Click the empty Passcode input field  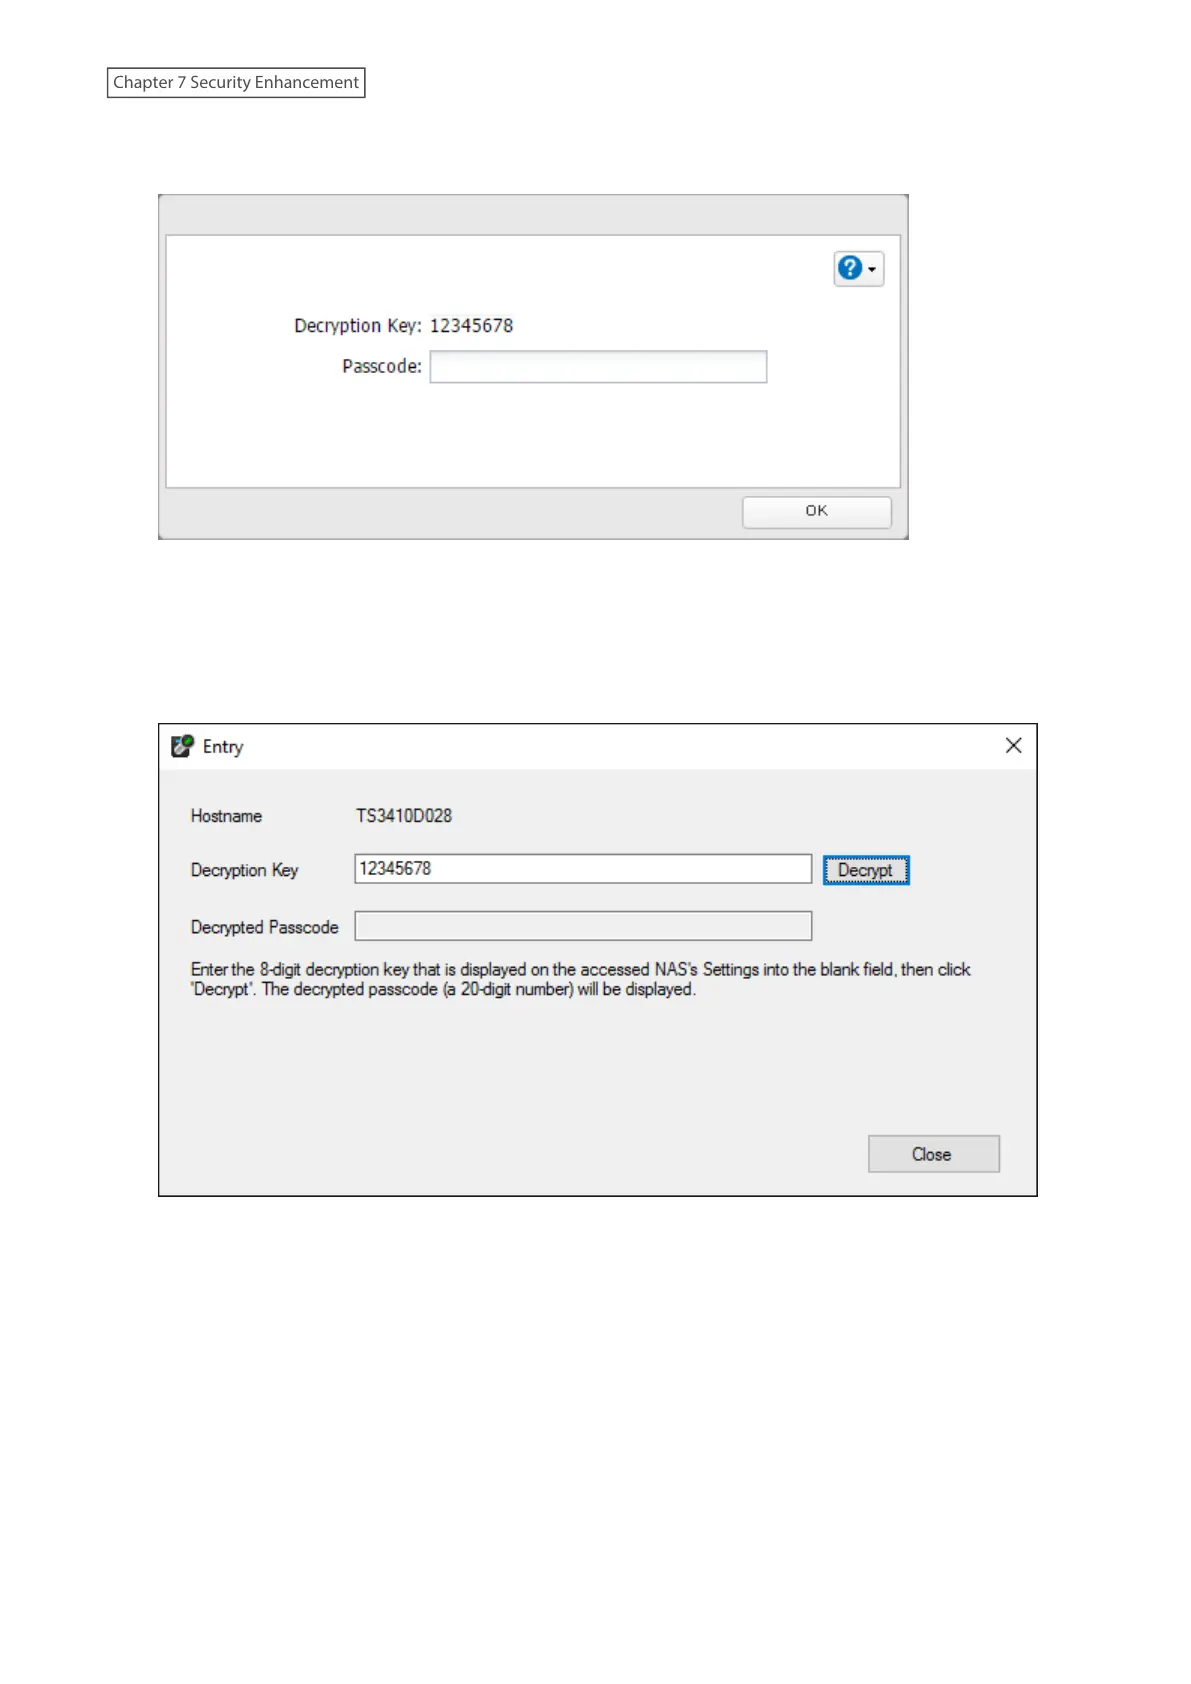pos(598,366)
